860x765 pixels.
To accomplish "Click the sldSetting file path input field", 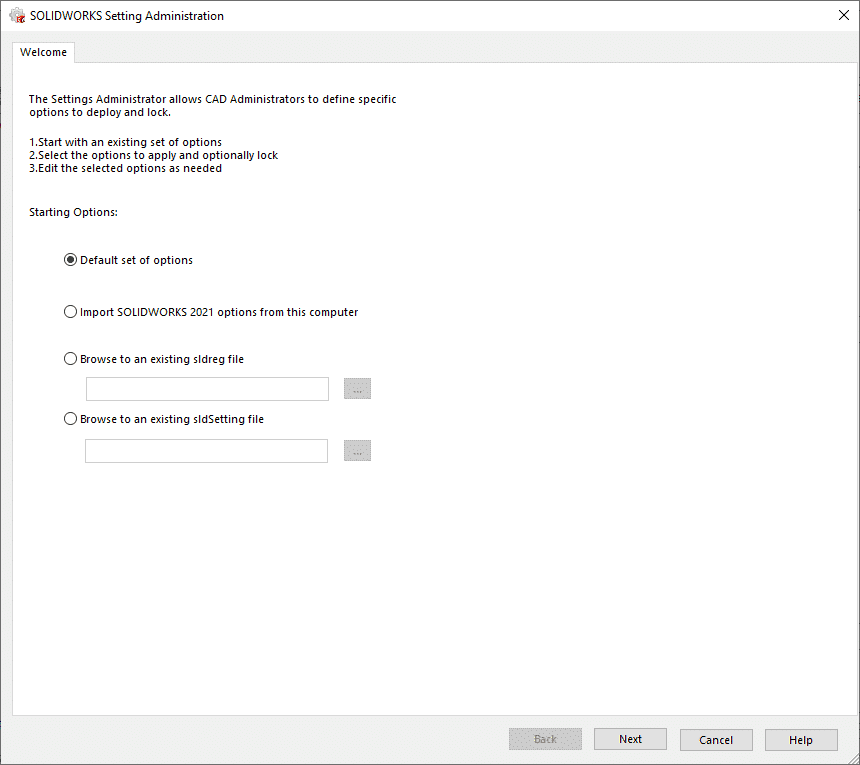I will (206, 451).
